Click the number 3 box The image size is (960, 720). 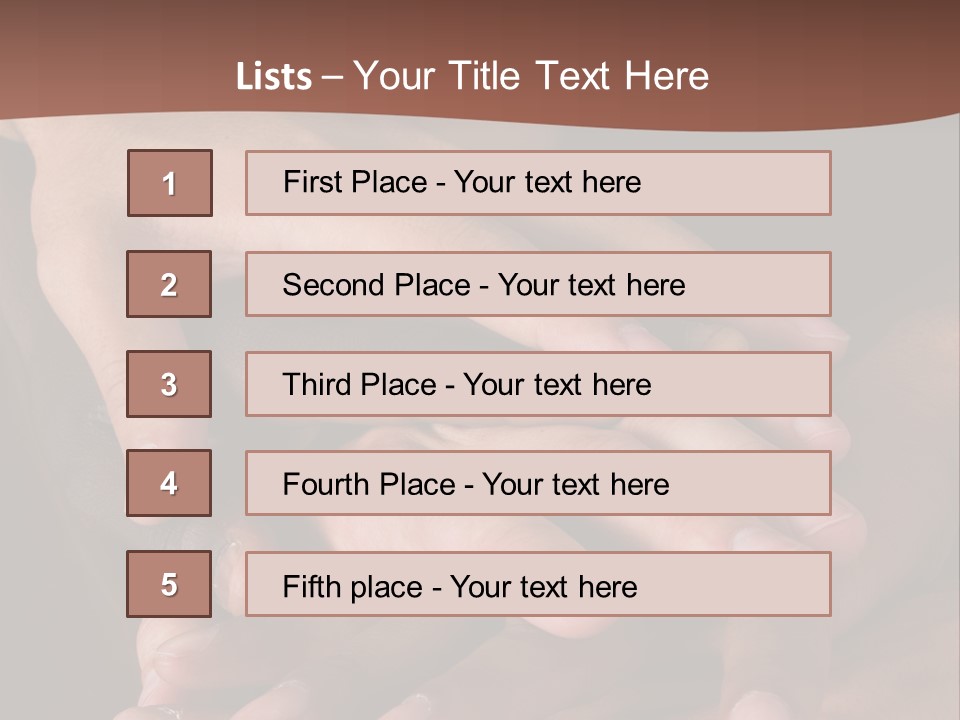169,384
